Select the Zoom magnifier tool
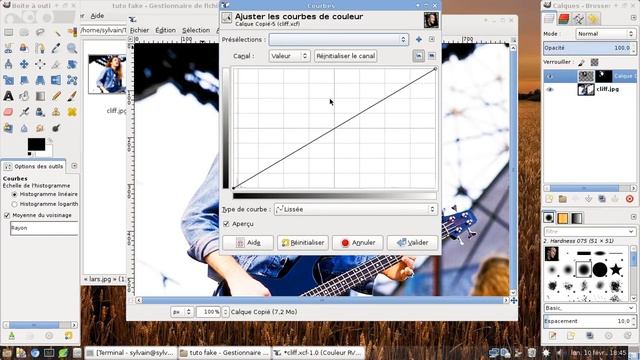Viewport: 640px width, 360px height. tap(72, 48)
